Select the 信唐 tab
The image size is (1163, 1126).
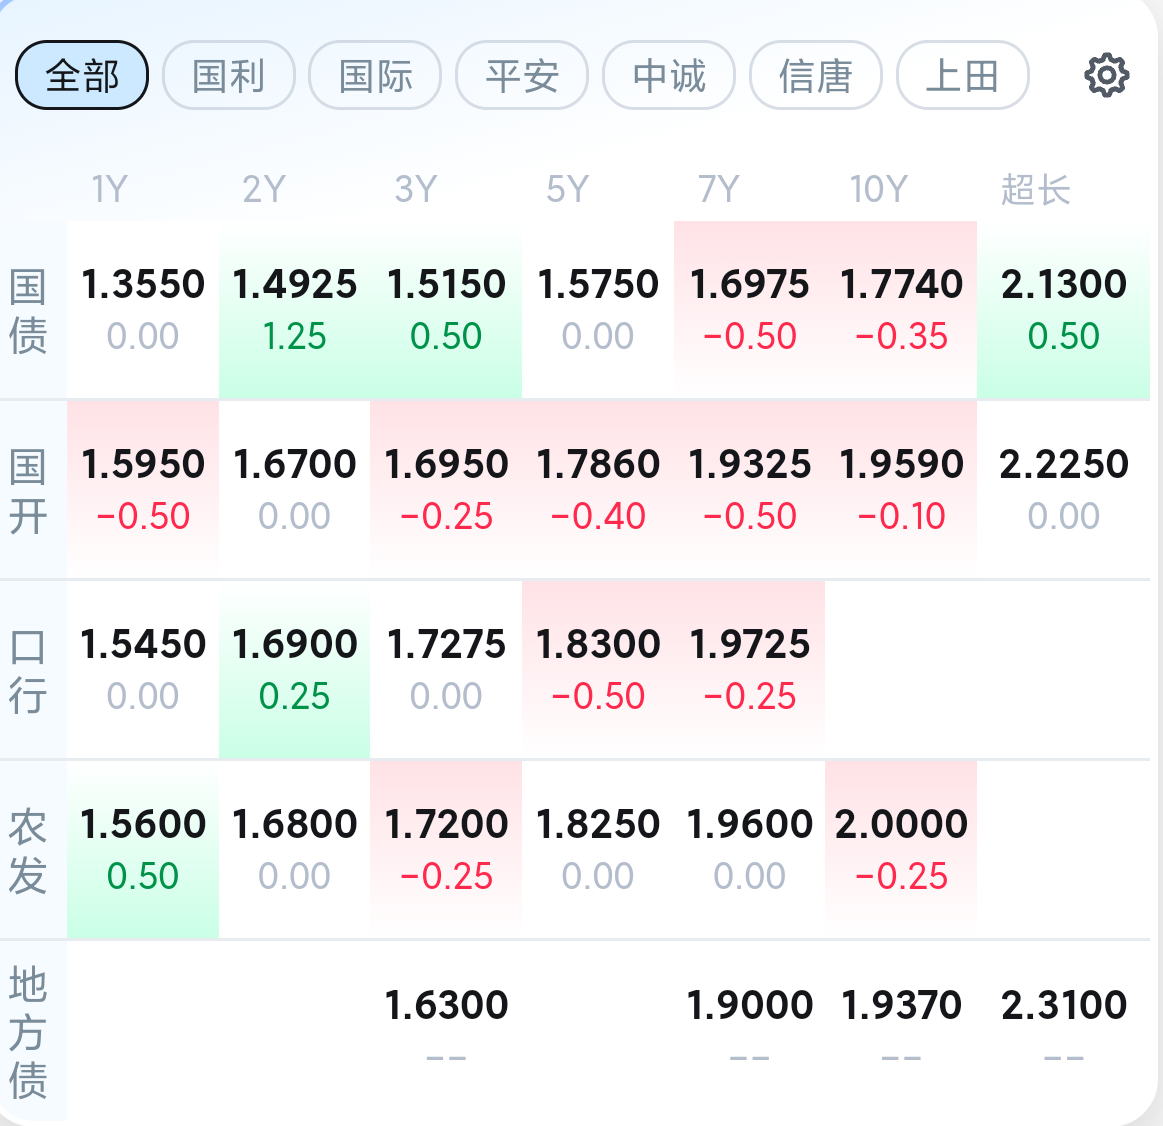point(816,75)
